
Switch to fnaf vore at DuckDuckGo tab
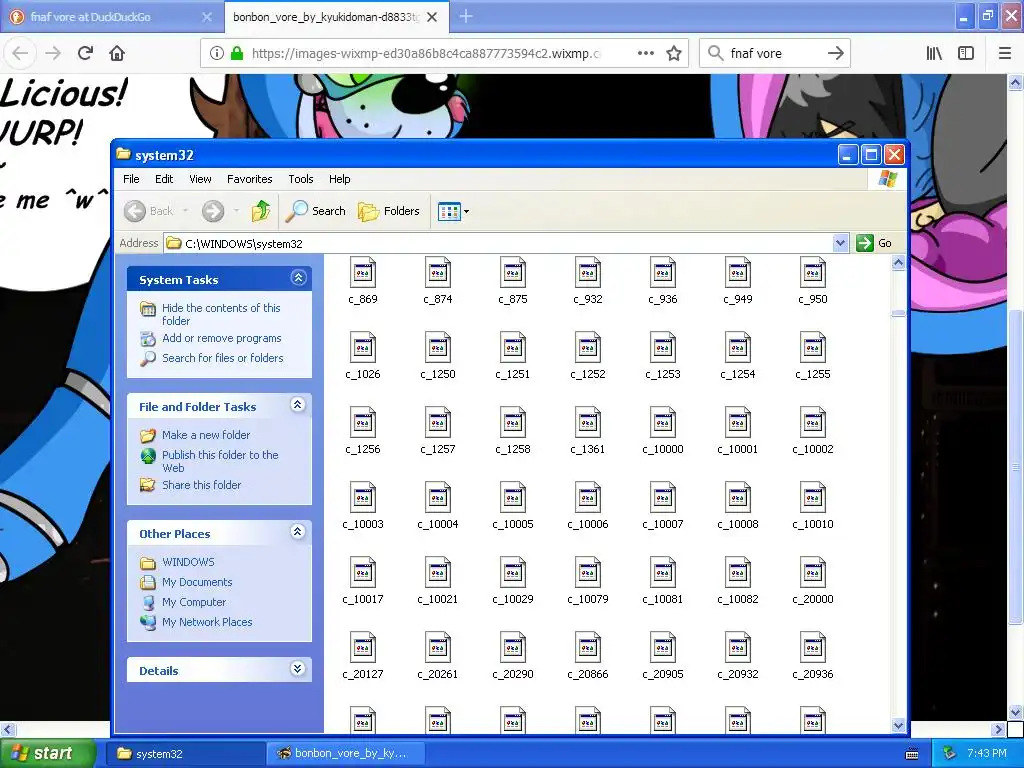(x=111, y=18)
